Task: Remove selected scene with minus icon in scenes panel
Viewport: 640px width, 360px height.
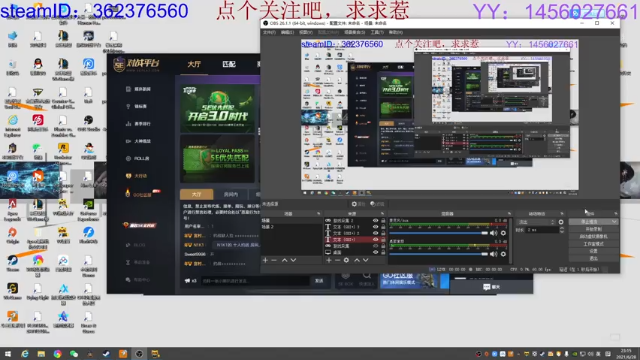Action: [274, 260]
